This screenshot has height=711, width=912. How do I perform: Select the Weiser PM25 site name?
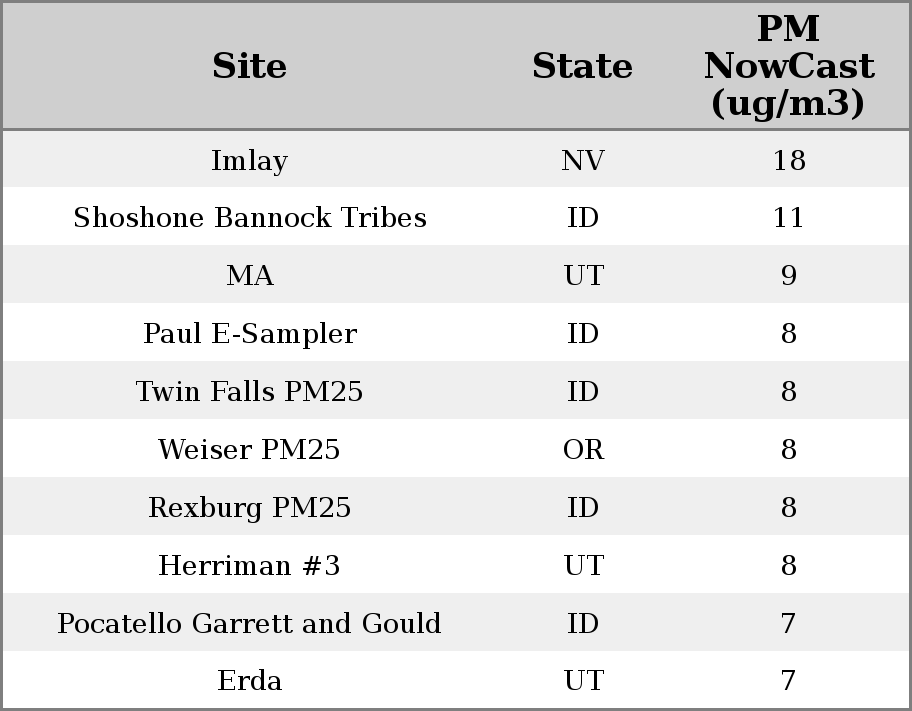coord(249,450)
